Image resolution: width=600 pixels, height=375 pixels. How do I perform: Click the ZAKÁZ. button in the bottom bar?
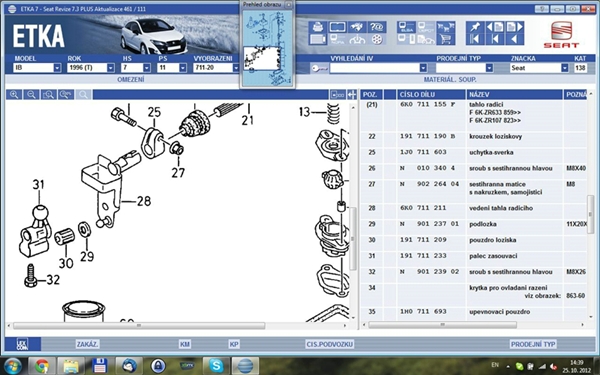pos(88,344)
